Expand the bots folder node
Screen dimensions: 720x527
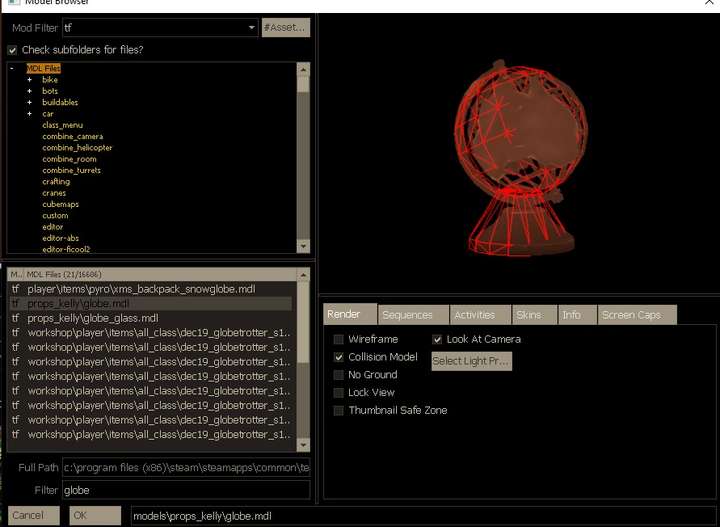point(30,91)
